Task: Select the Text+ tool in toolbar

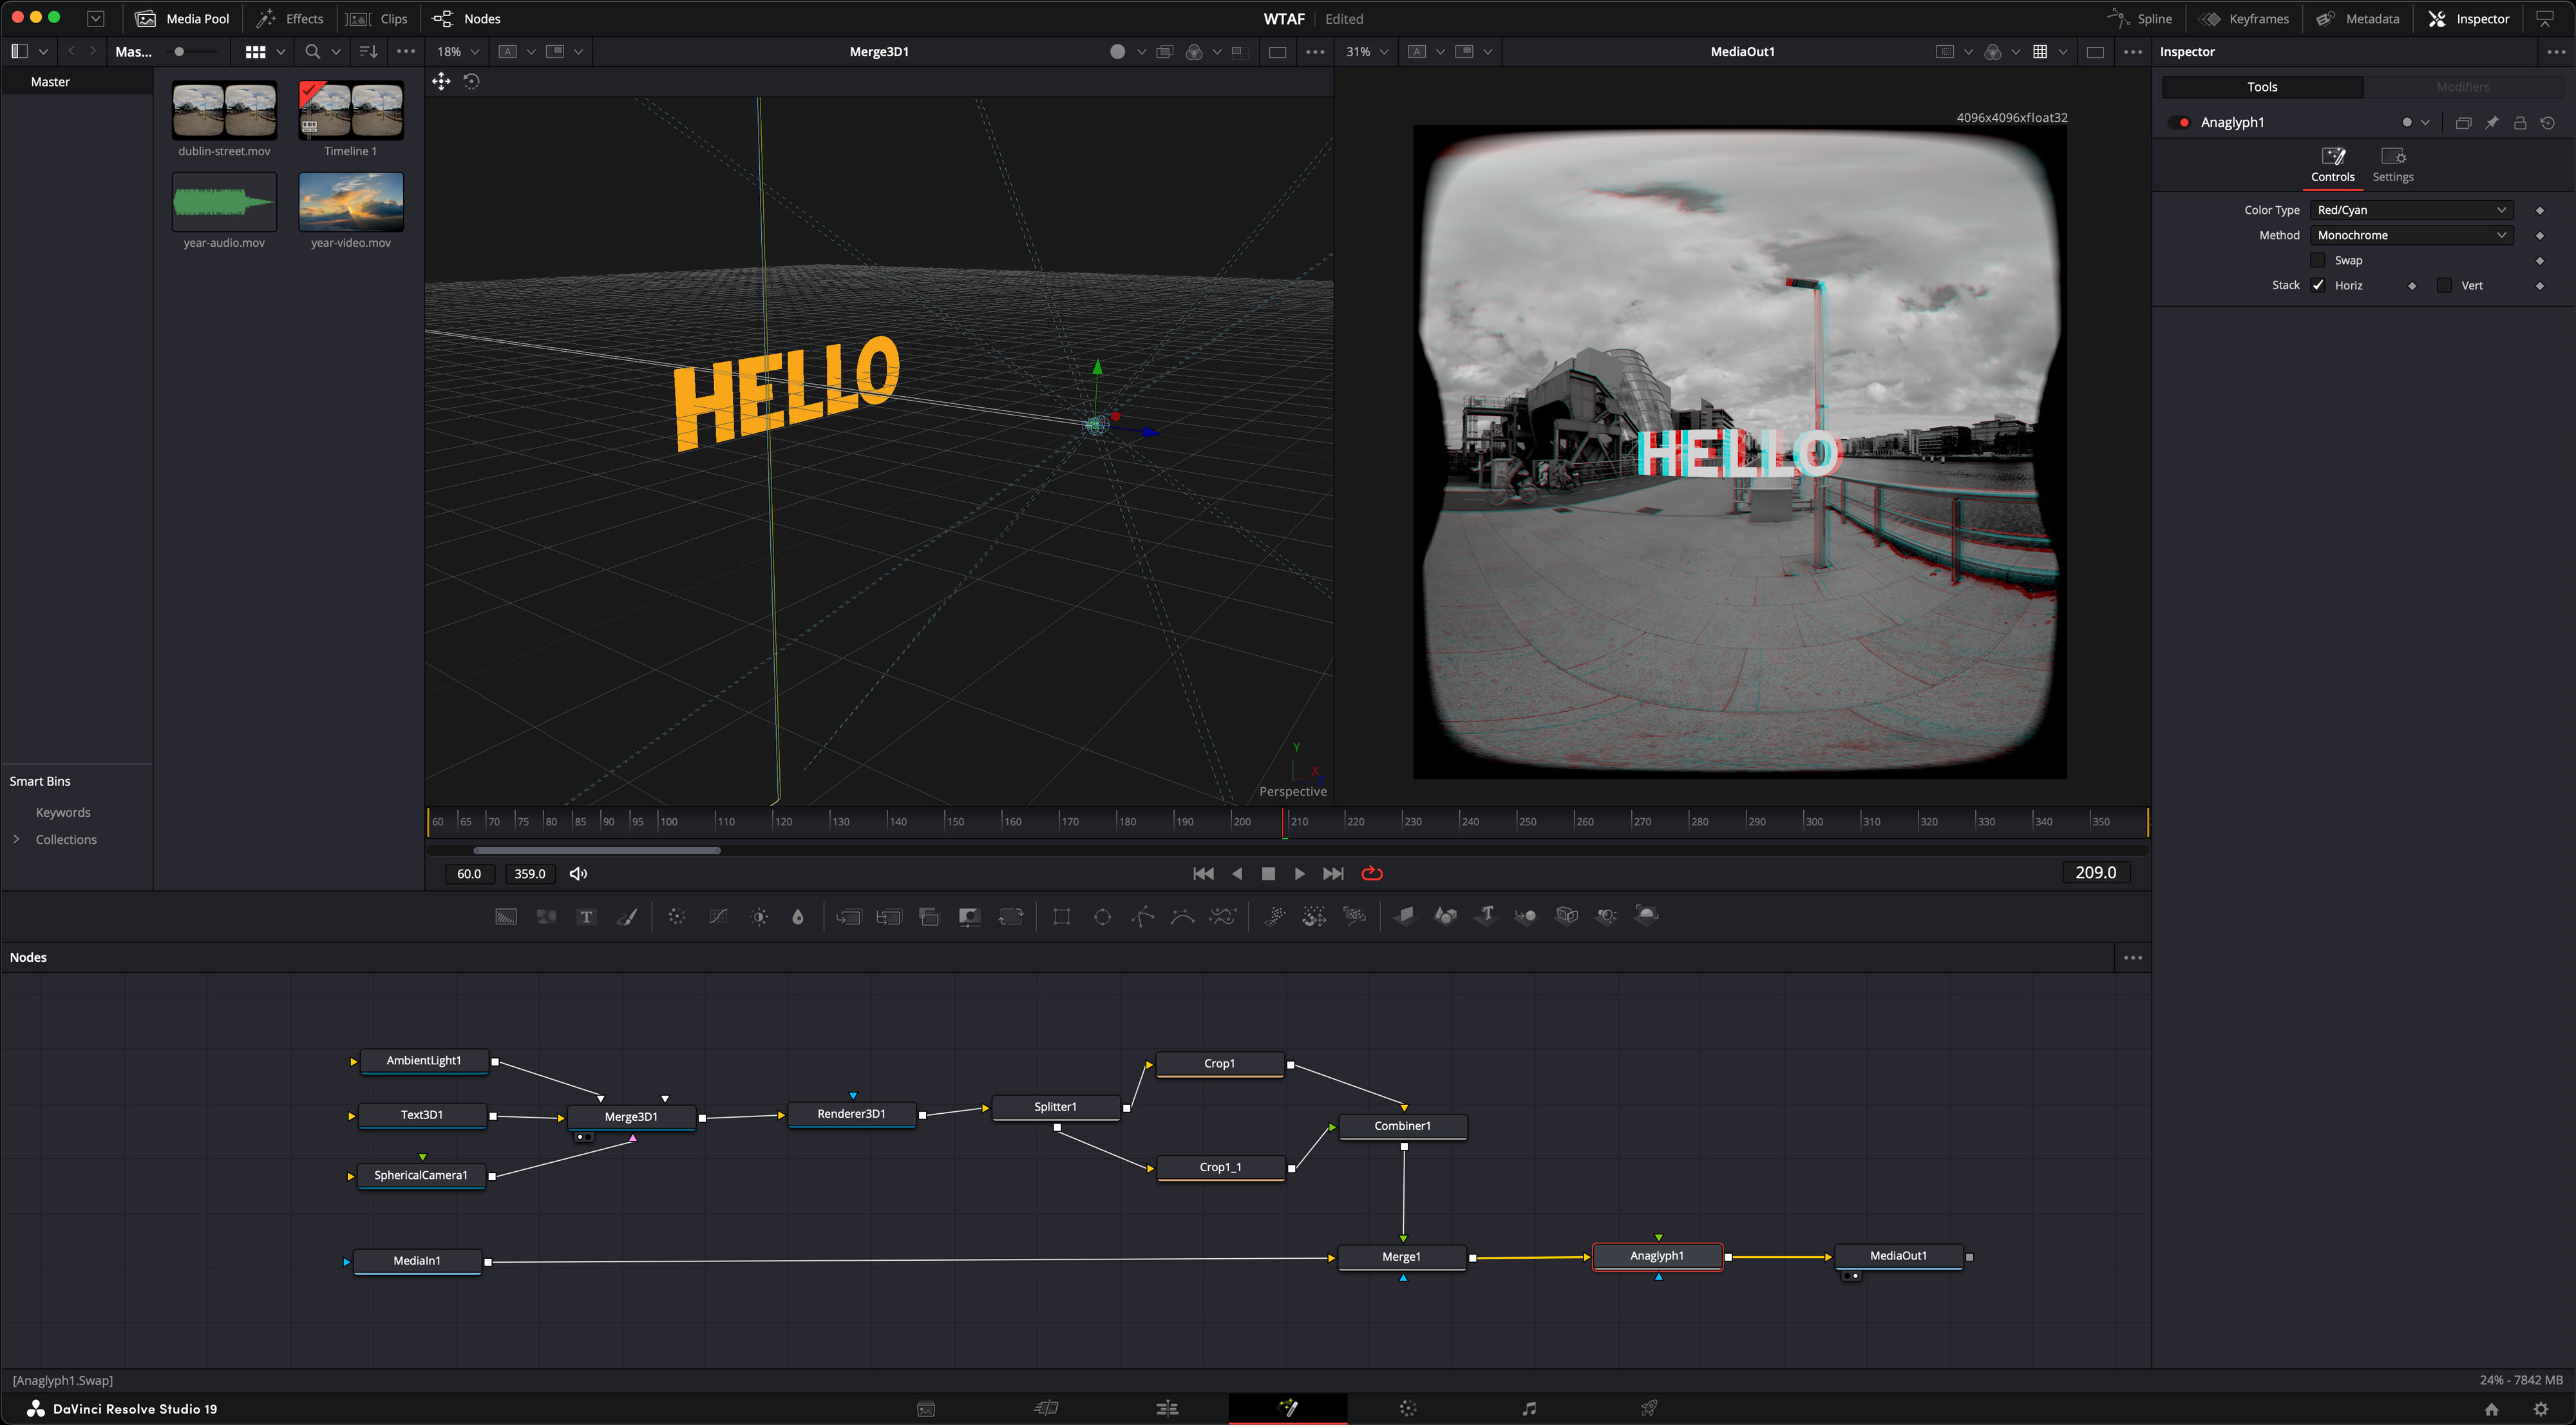Action: [x=586, y=917]
